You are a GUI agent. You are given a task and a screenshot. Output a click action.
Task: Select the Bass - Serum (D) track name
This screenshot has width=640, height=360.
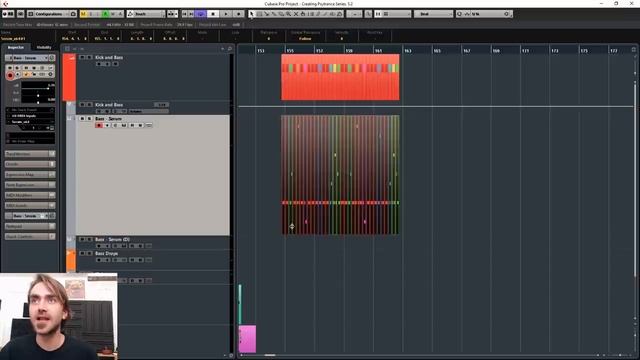point(112,240)
